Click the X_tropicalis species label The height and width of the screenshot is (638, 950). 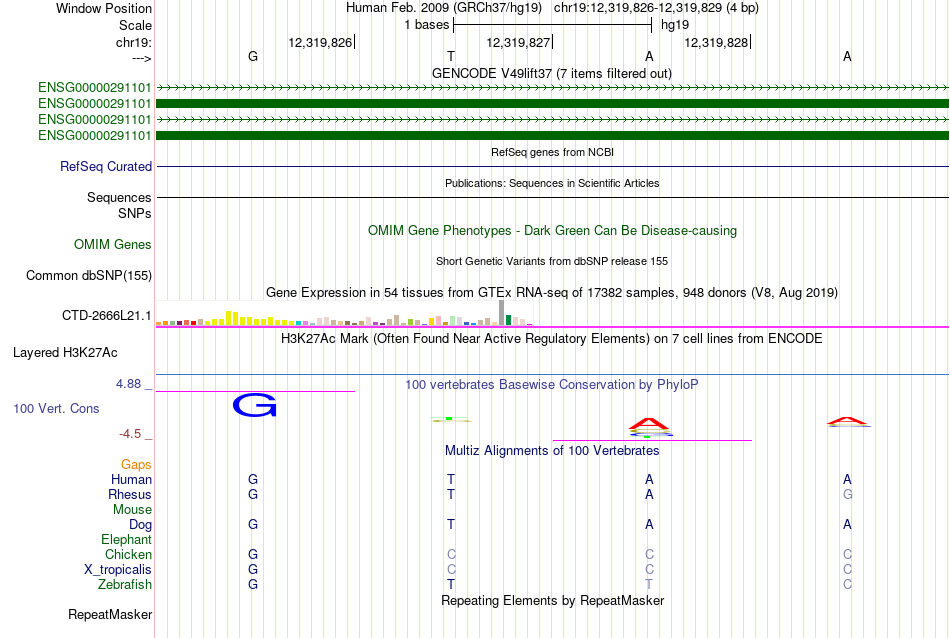click(x=118, y=570)
